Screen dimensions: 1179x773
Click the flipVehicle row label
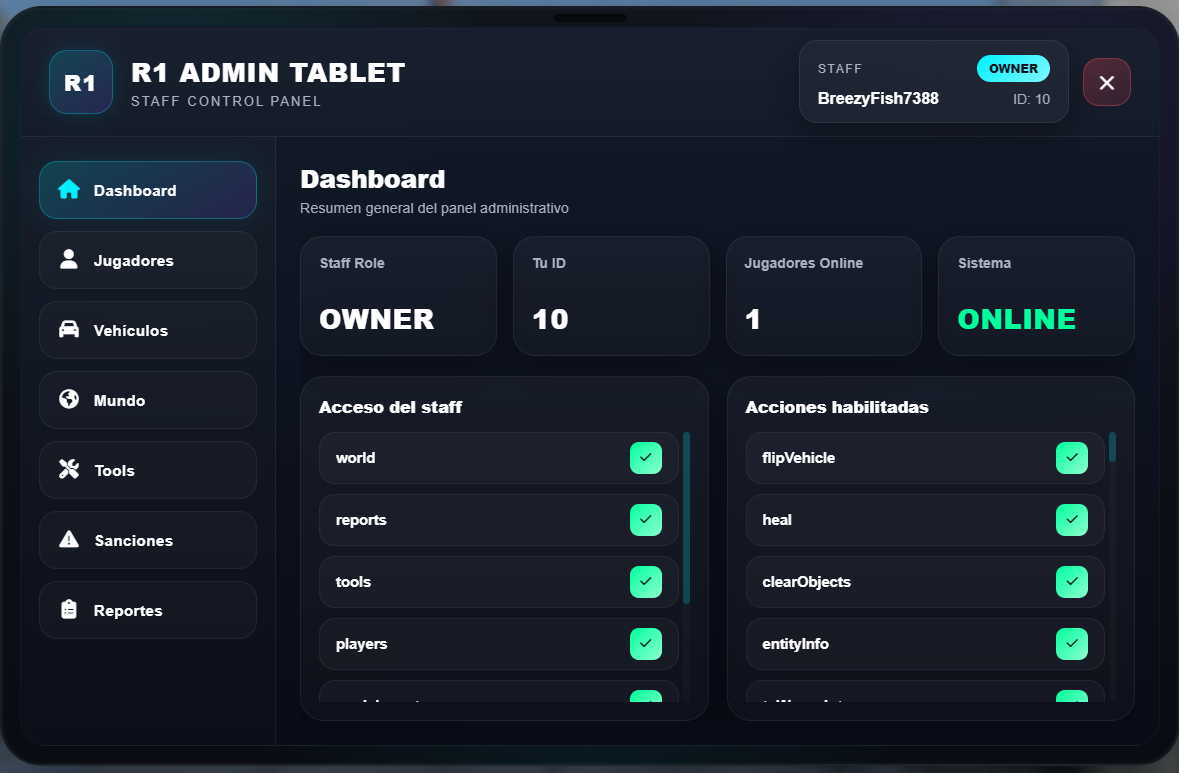[x=799, y=458]
